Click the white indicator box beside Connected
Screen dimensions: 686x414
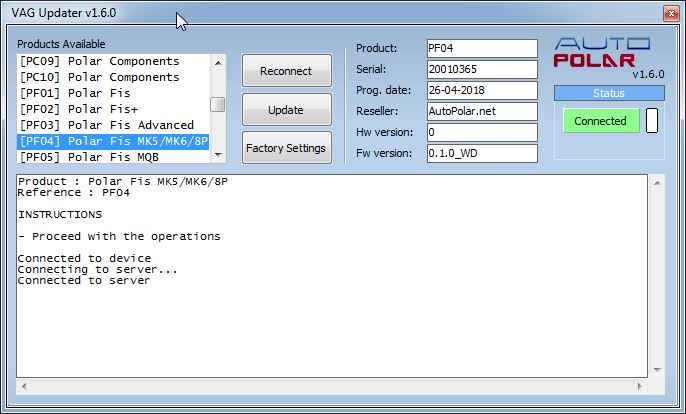[652, 120]
